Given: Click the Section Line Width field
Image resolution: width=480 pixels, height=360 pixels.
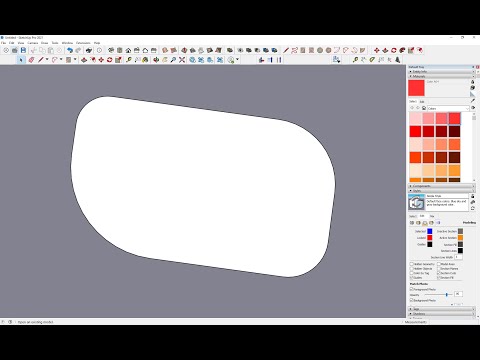Looking at the screenshot, I should click(x=458, y=257).
